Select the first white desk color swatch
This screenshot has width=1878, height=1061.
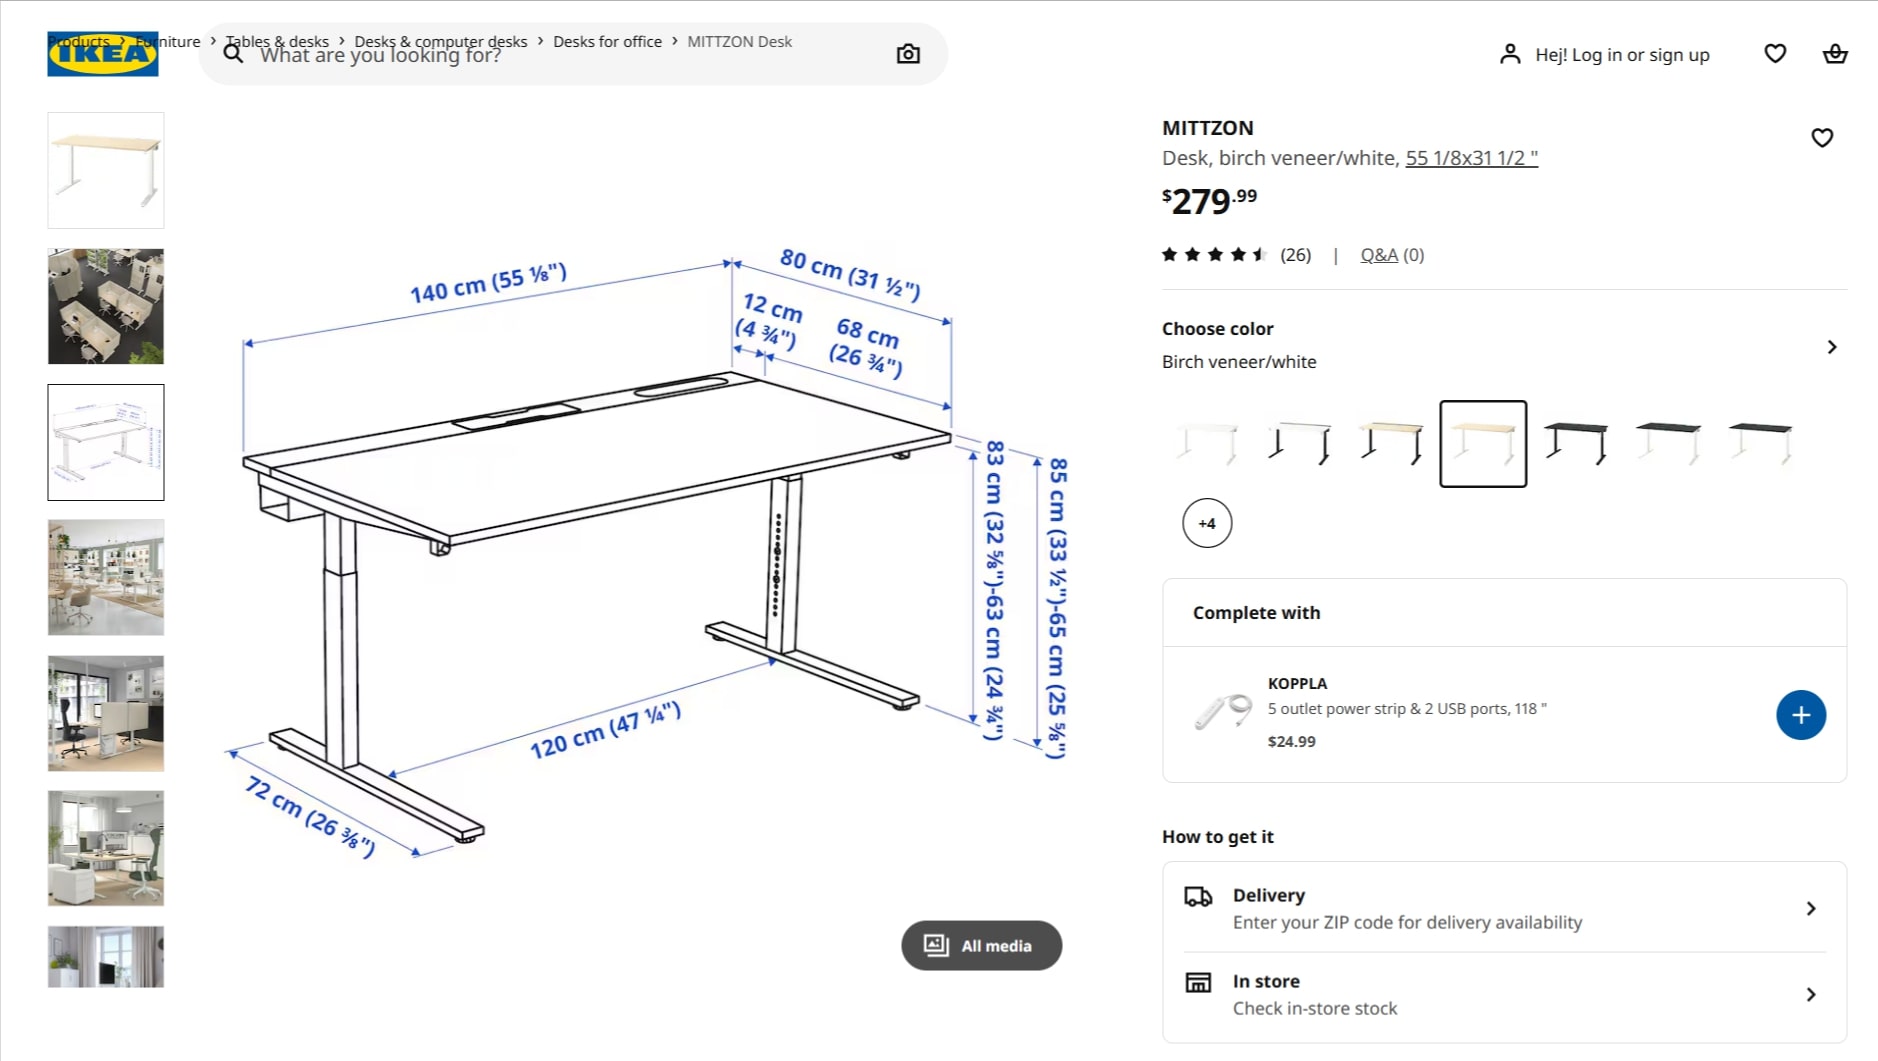pyautogui.click(x=1207, y=444)
